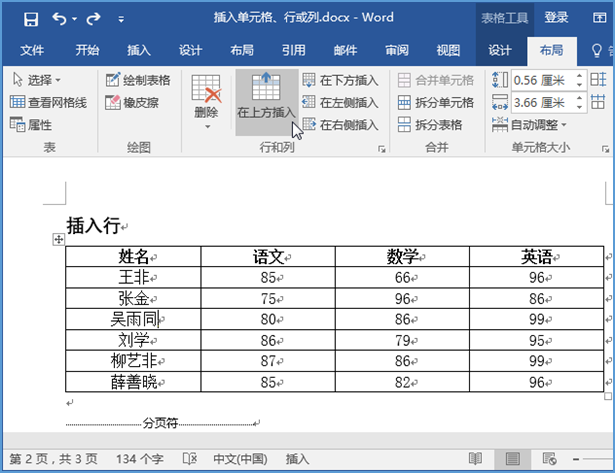615x473 pixels.
Task: Click the 柳艺非 name cell
Action: point(133,360)
